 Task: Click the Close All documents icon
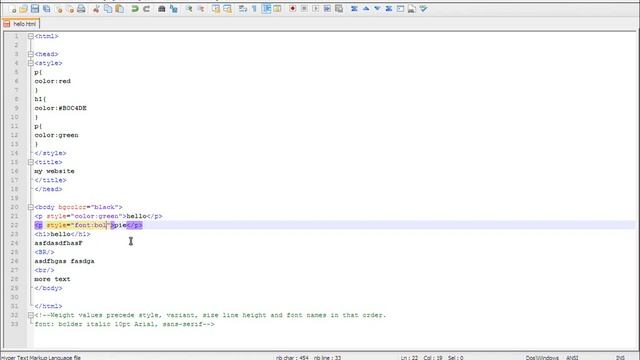click(70, 9)
